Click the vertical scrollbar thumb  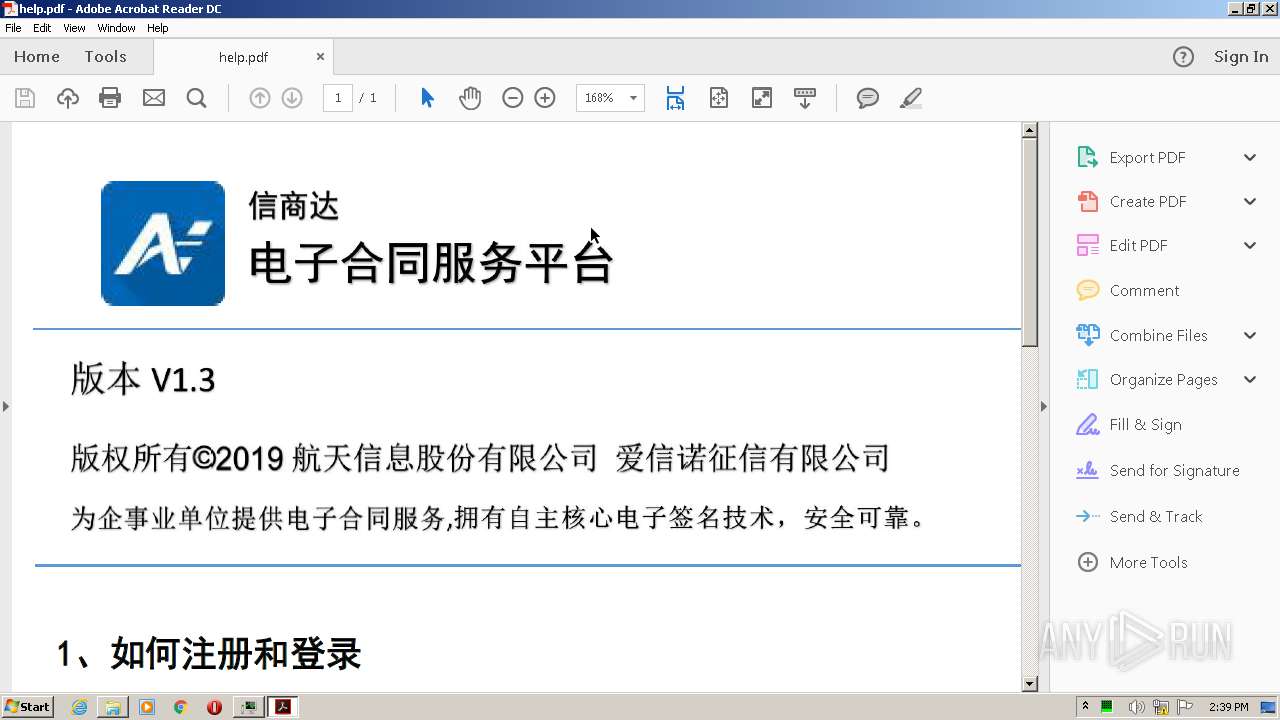(x=1030, y=242)
